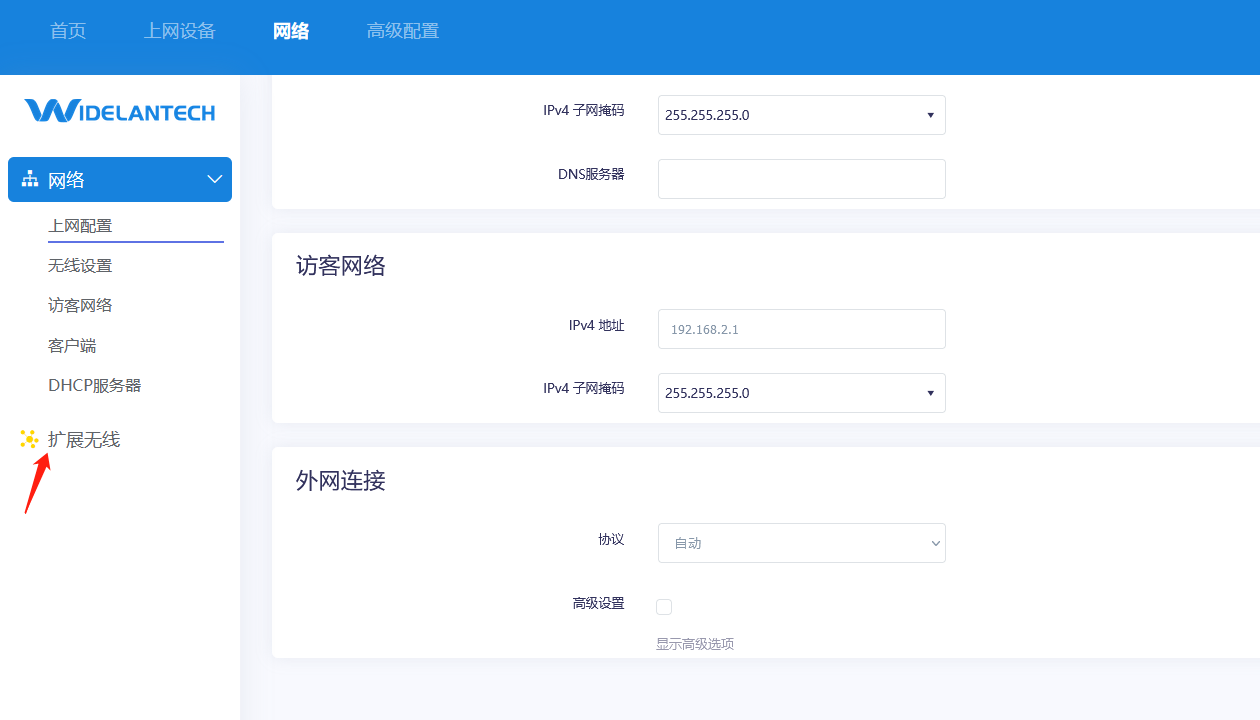Open the 上网设备 tab
The width and height of the screenshot is (1260, 720).
click(x=180, y=31)
